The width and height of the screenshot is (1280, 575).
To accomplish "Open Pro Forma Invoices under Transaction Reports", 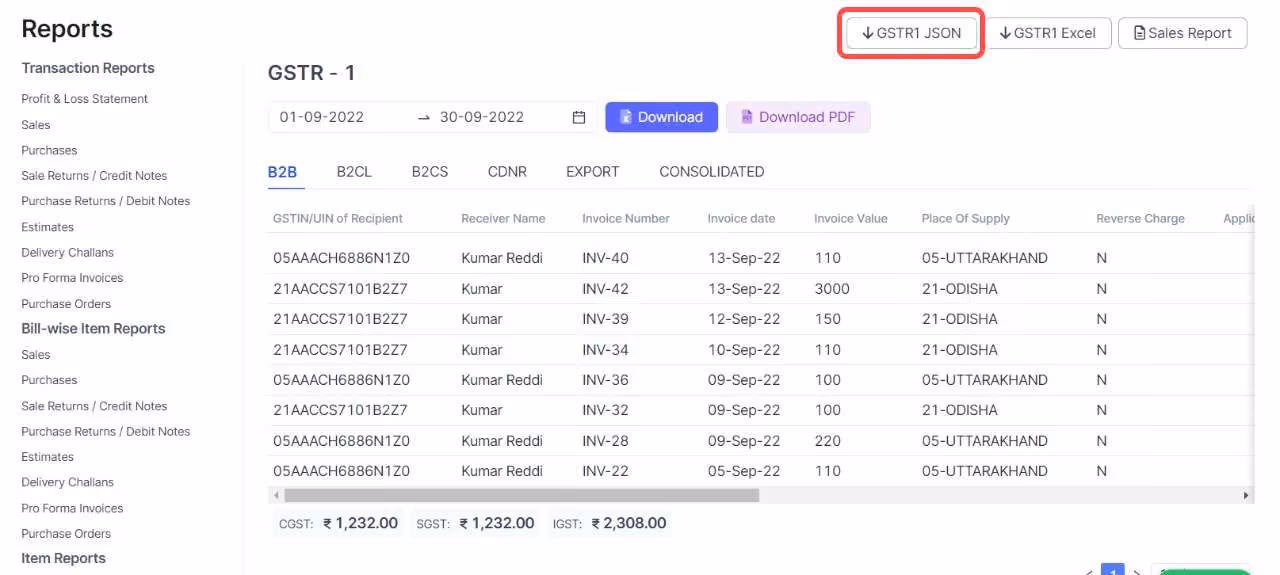I will (x=72, y=278).
